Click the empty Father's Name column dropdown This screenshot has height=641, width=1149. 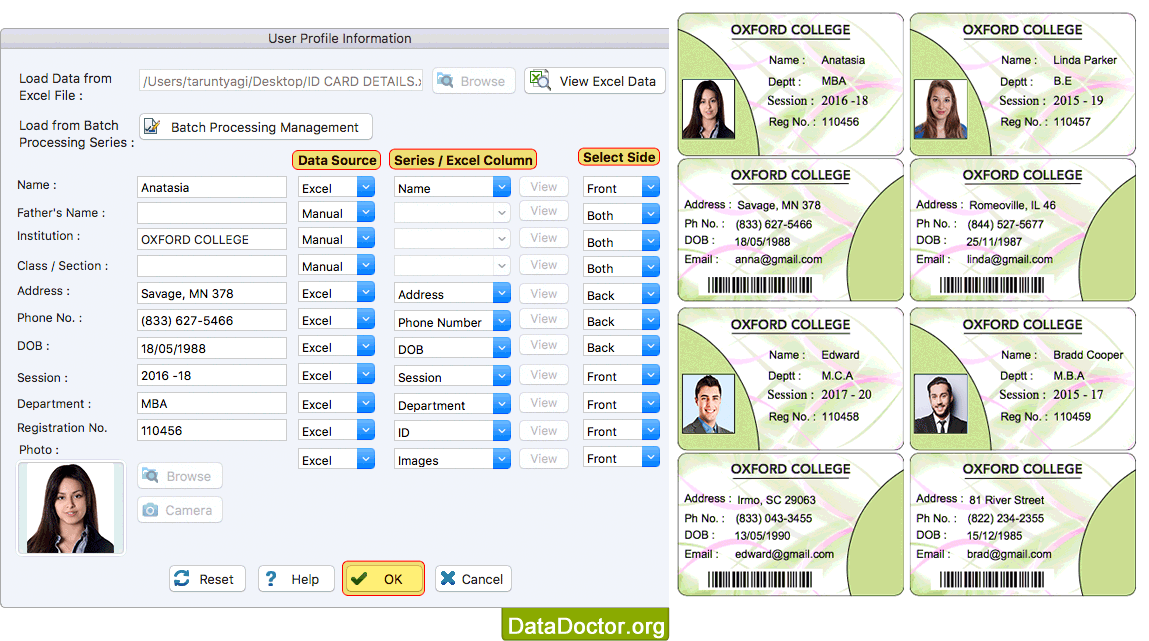click(x=452, y=213)
